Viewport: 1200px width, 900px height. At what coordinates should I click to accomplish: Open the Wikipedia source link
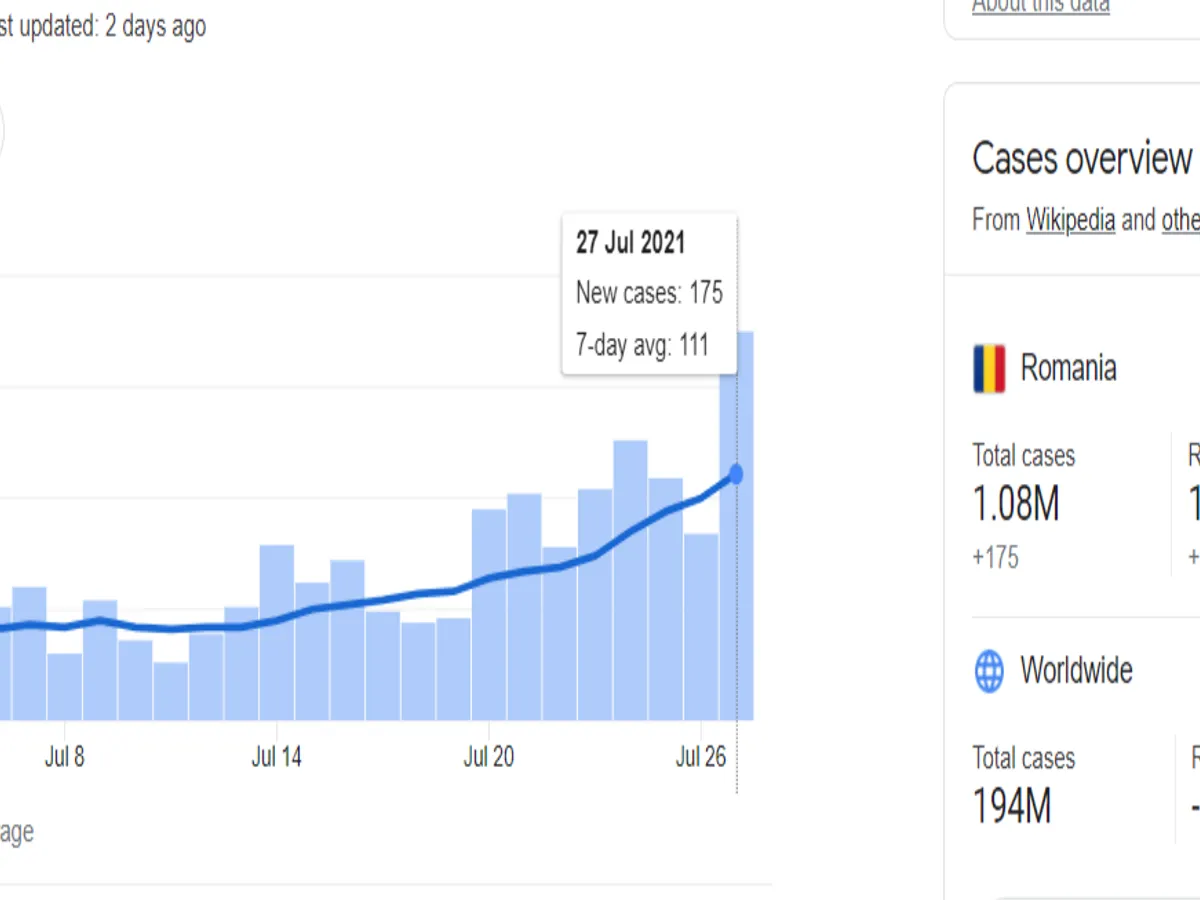click(1070, 220)
